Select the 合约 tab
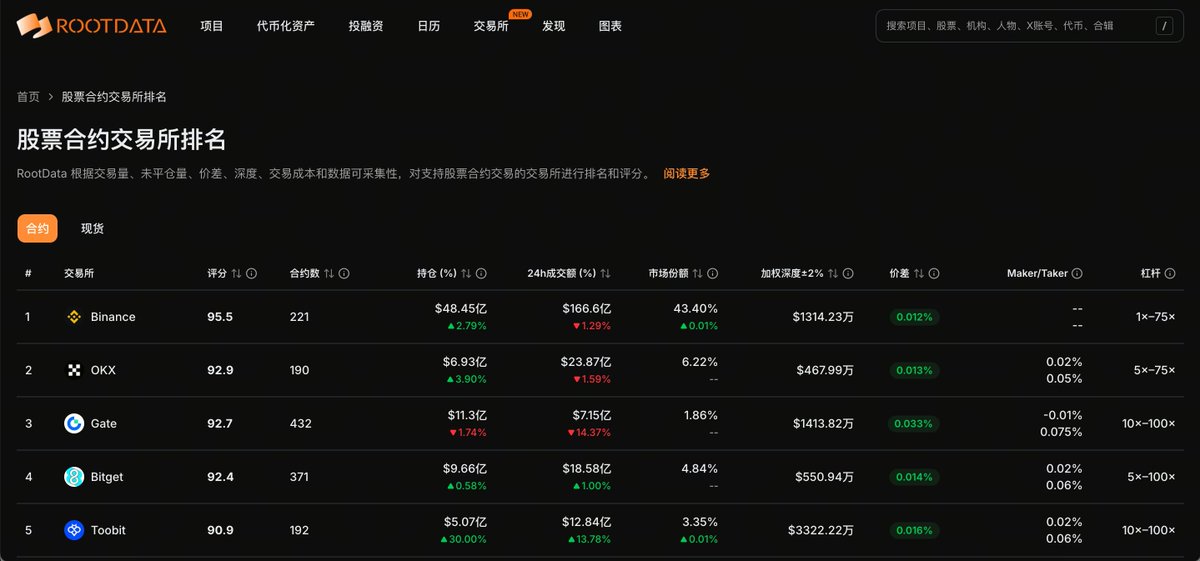 [x=37, y=228]
